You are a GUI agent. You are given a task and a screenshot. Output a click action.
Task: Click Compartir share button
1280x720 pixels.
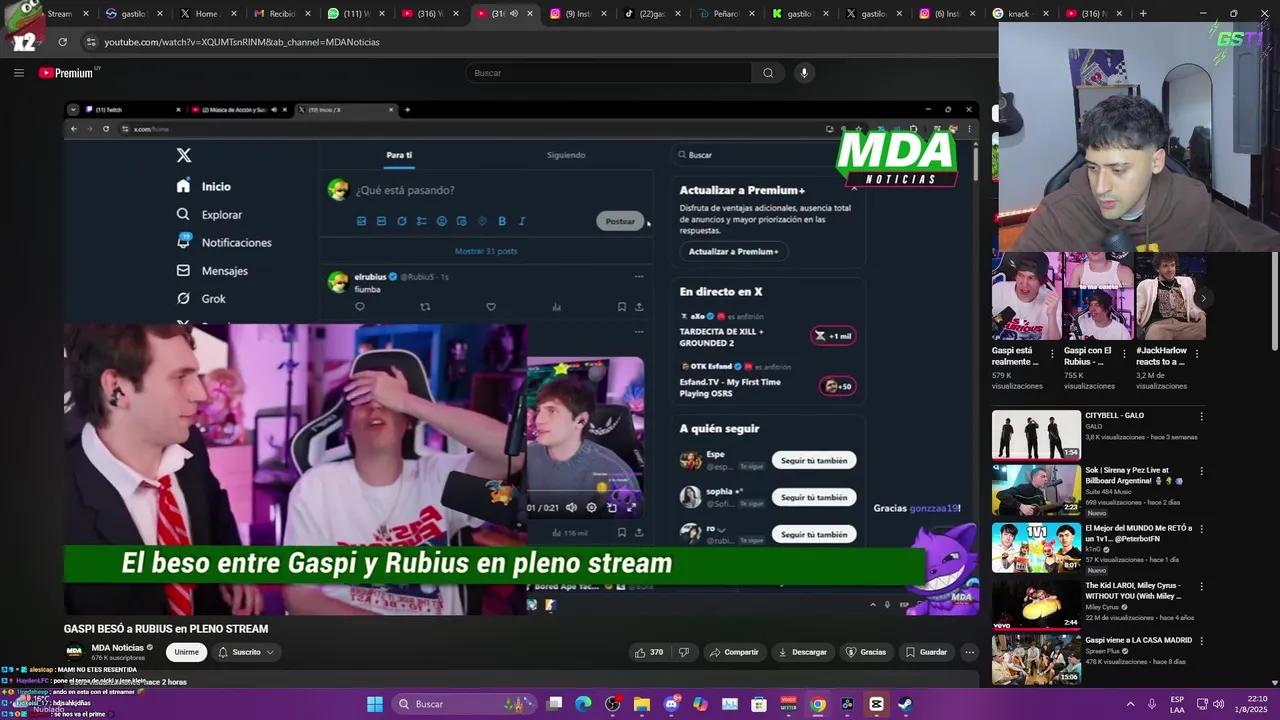[733, 652]
